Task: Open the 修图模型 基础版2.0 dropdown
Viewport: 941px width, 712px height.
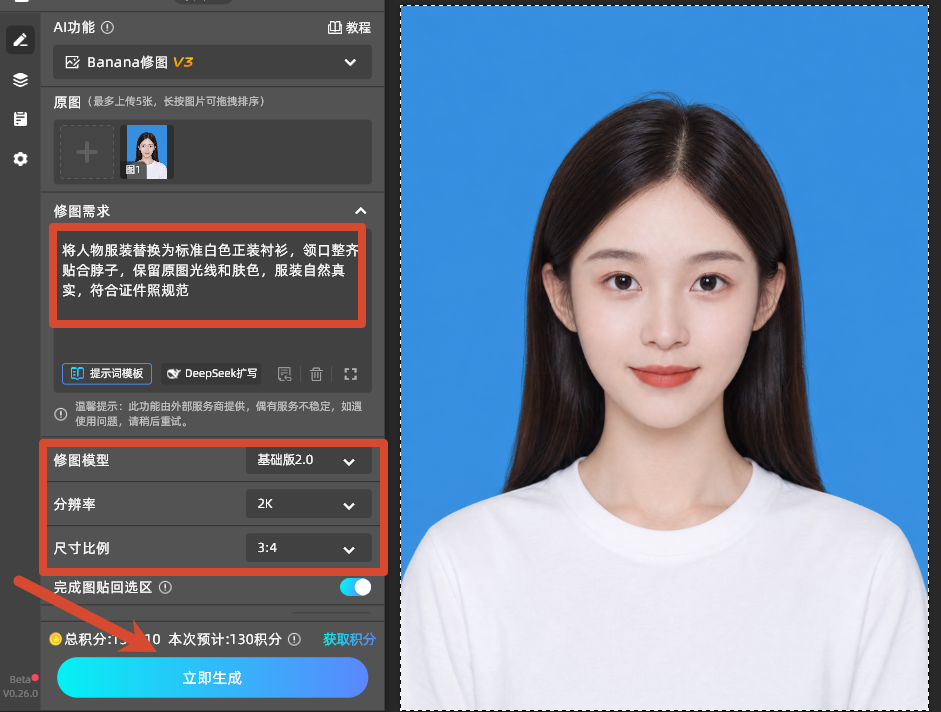Action: point(308,460)
